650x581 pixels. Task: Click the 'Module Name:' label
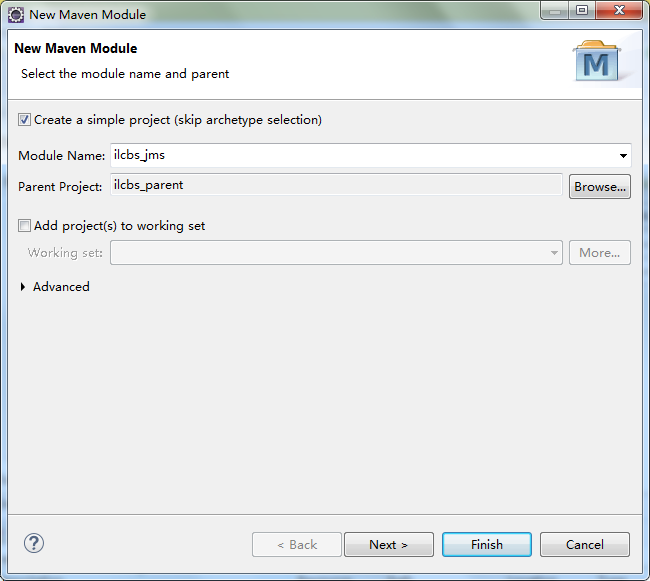[x=61, y=155]
